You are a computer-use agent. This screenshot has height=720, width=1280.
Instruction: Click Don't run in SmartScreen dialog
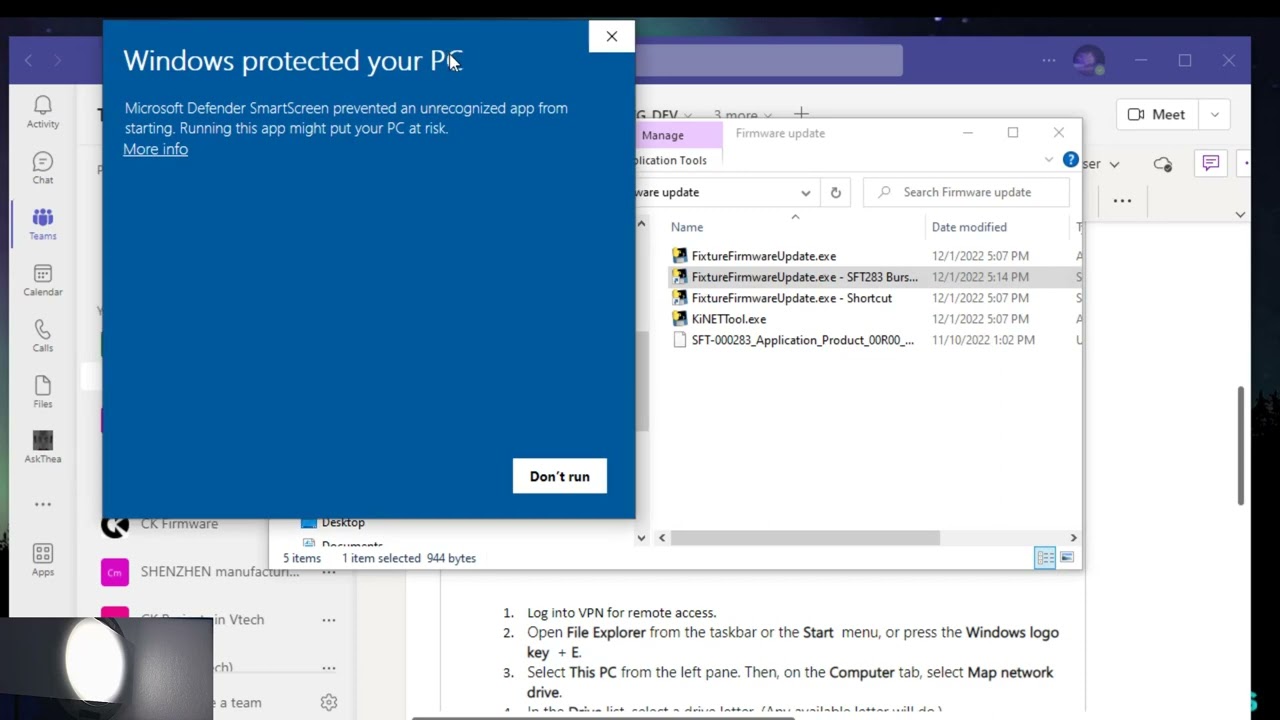(x=560, y=476)
